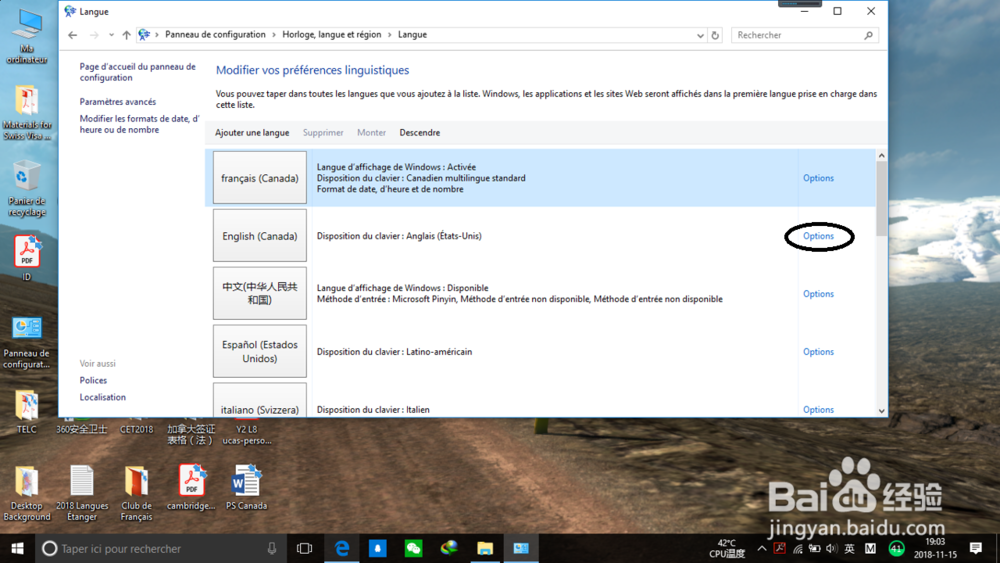The width and height of the screenshot is (1000, 563).
Task: Select the TELC desktop icon
Action: pyautogui.click(x=27, y=413)
